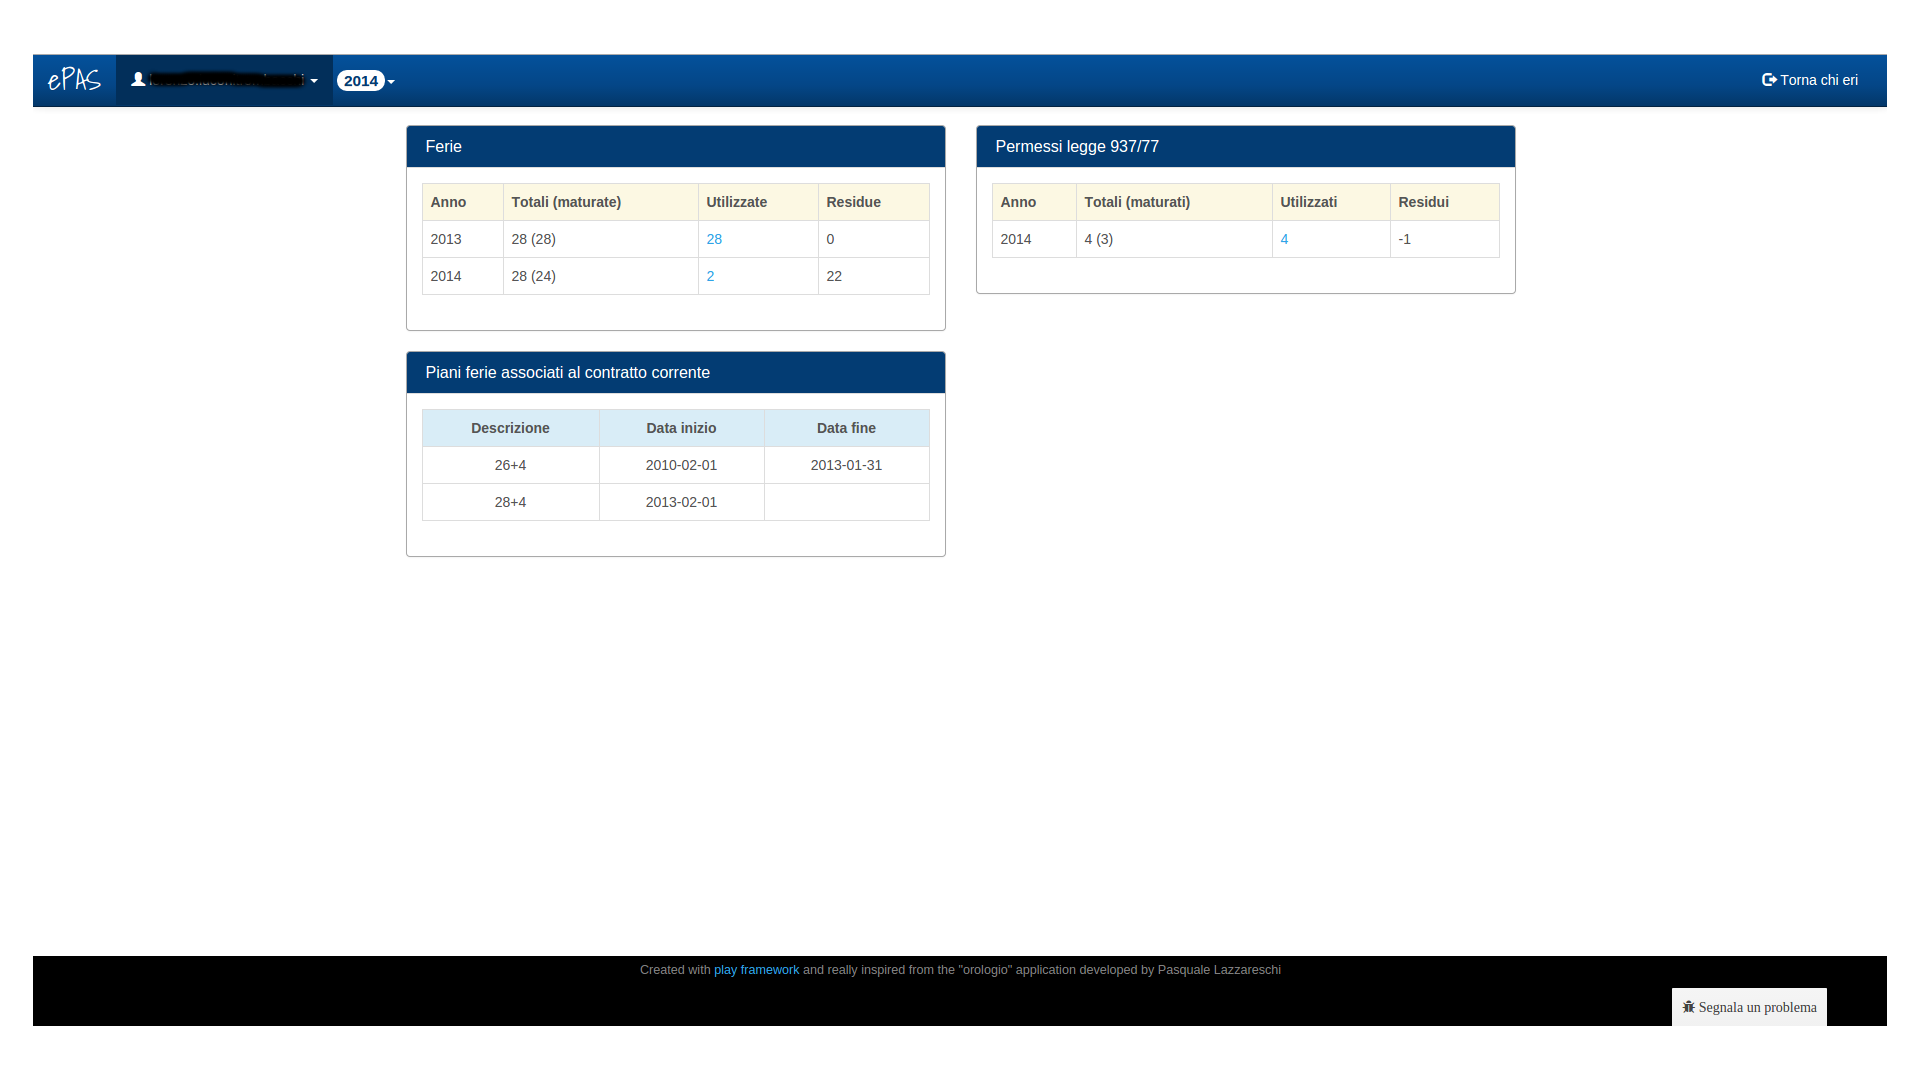1920x1080 pixels.
Task: Click the bug icon in Segnala un problema
Action: [x=1688, y=1007]
